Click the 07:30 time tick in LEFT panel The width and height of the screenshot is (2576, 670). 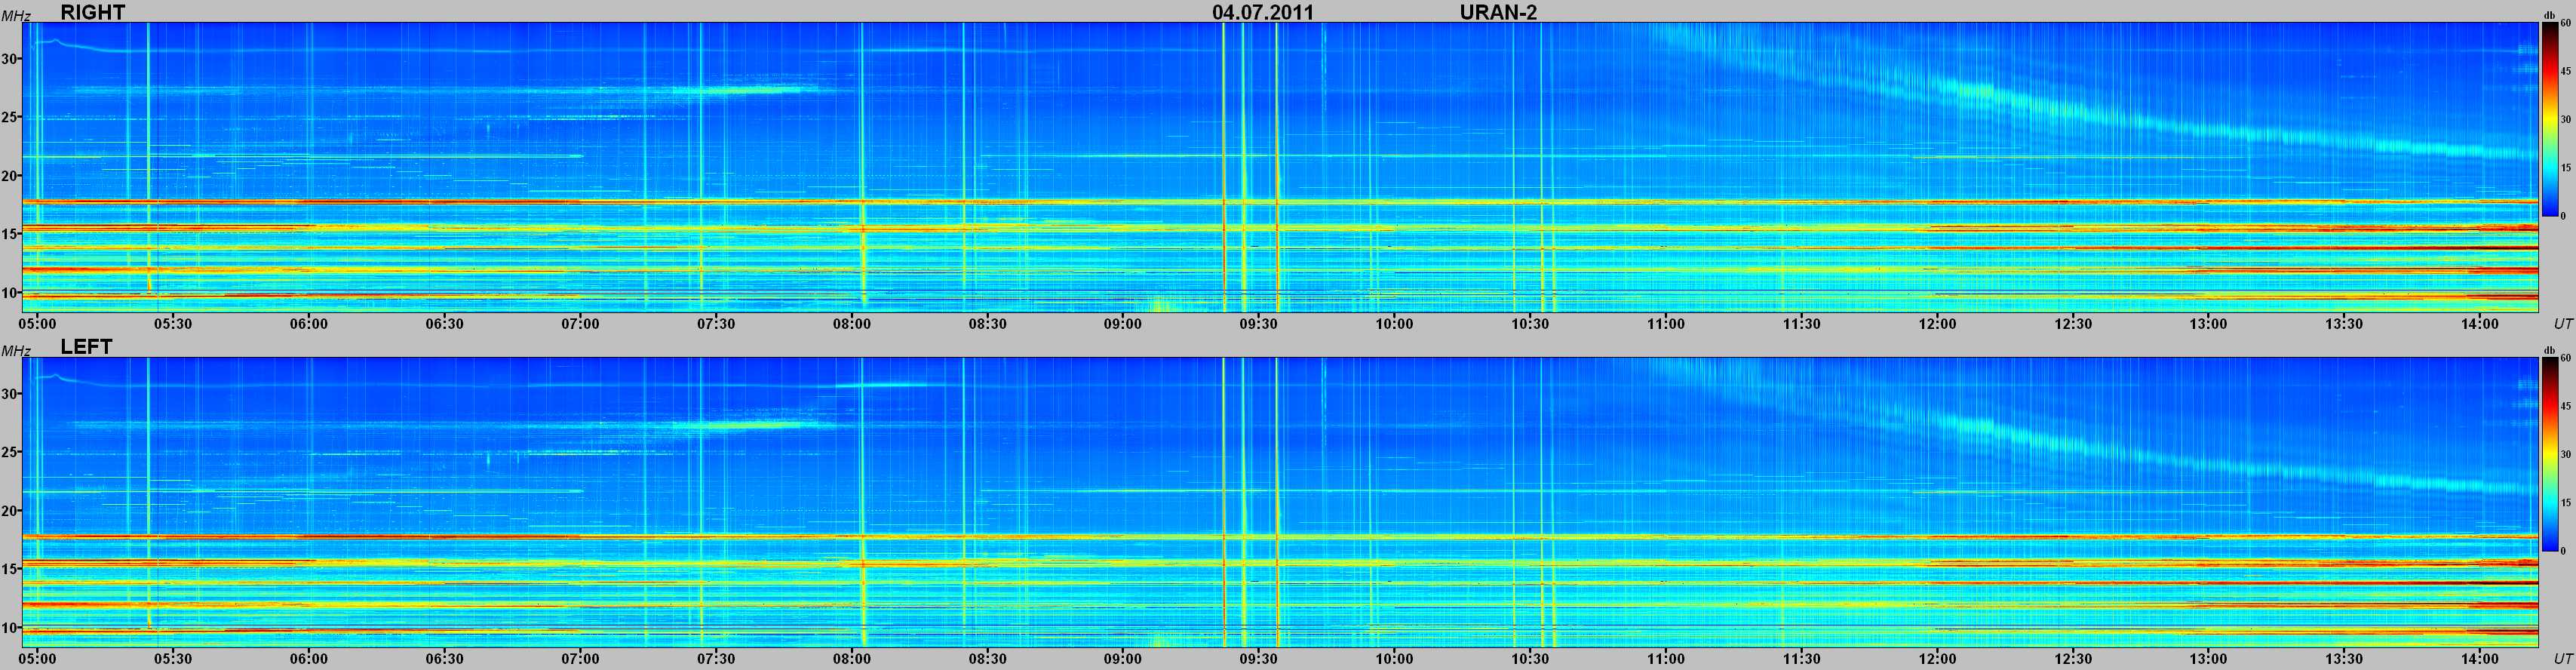click(716, 659)
